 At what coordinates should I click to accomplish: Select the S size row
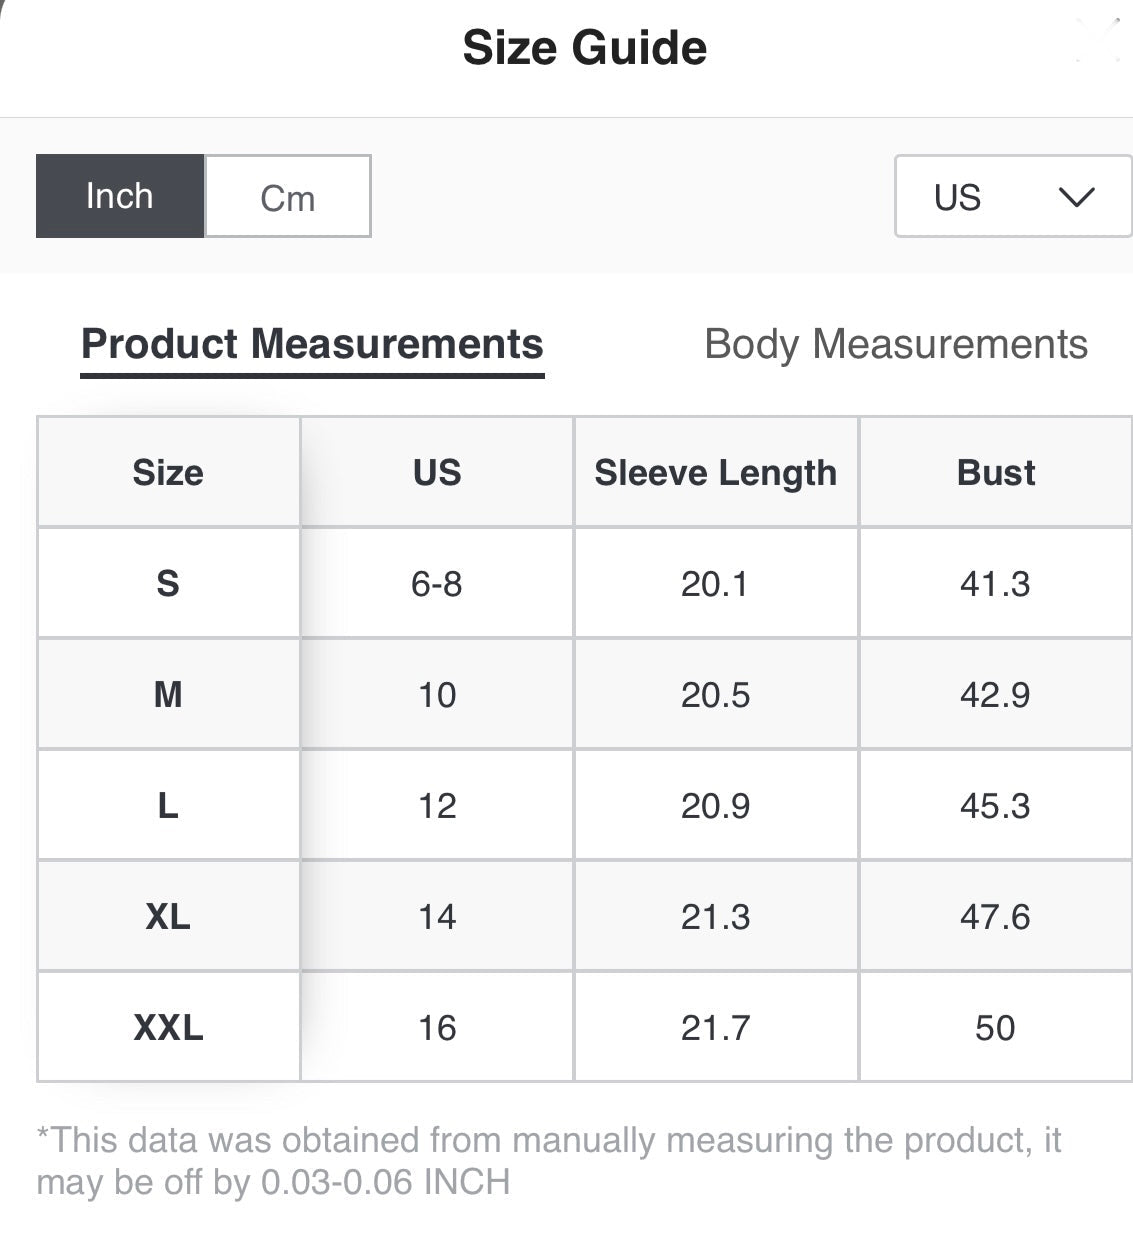click(585, 583)
